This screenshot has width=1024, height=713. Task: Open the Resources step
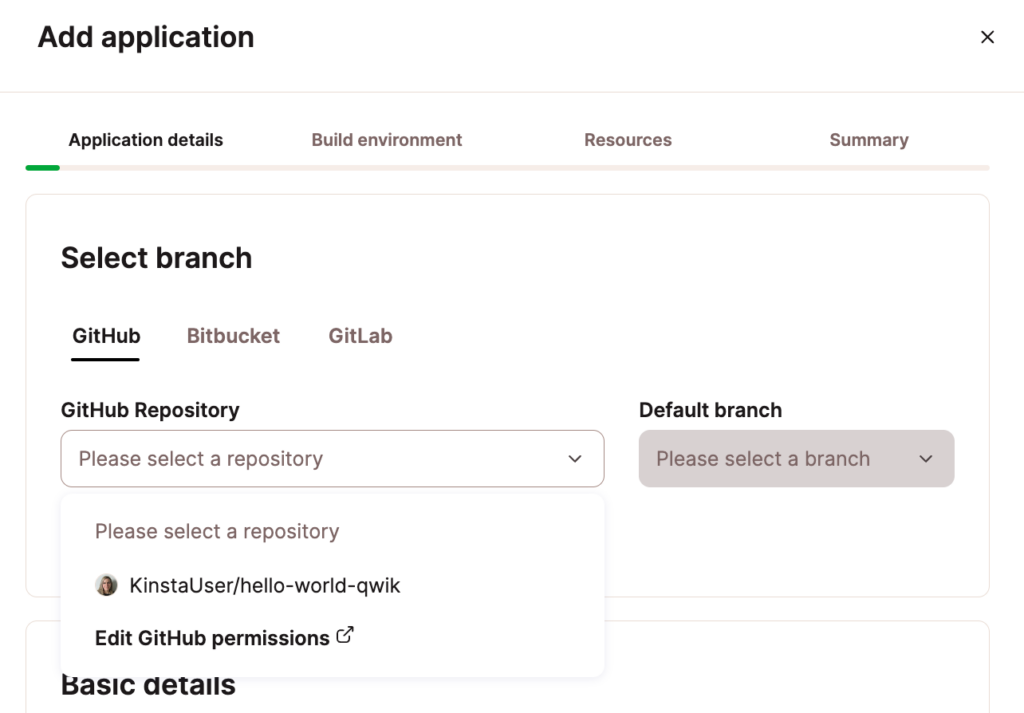point(627,140)
